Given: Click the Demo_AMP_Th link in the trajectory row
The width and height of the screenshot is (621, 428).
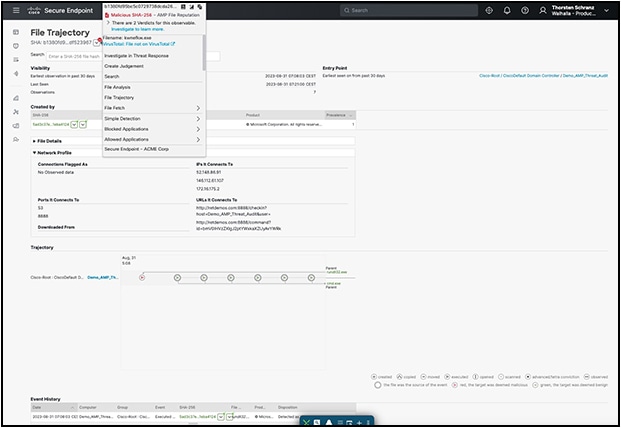Looking at the screenshot, I should point(103,278).
